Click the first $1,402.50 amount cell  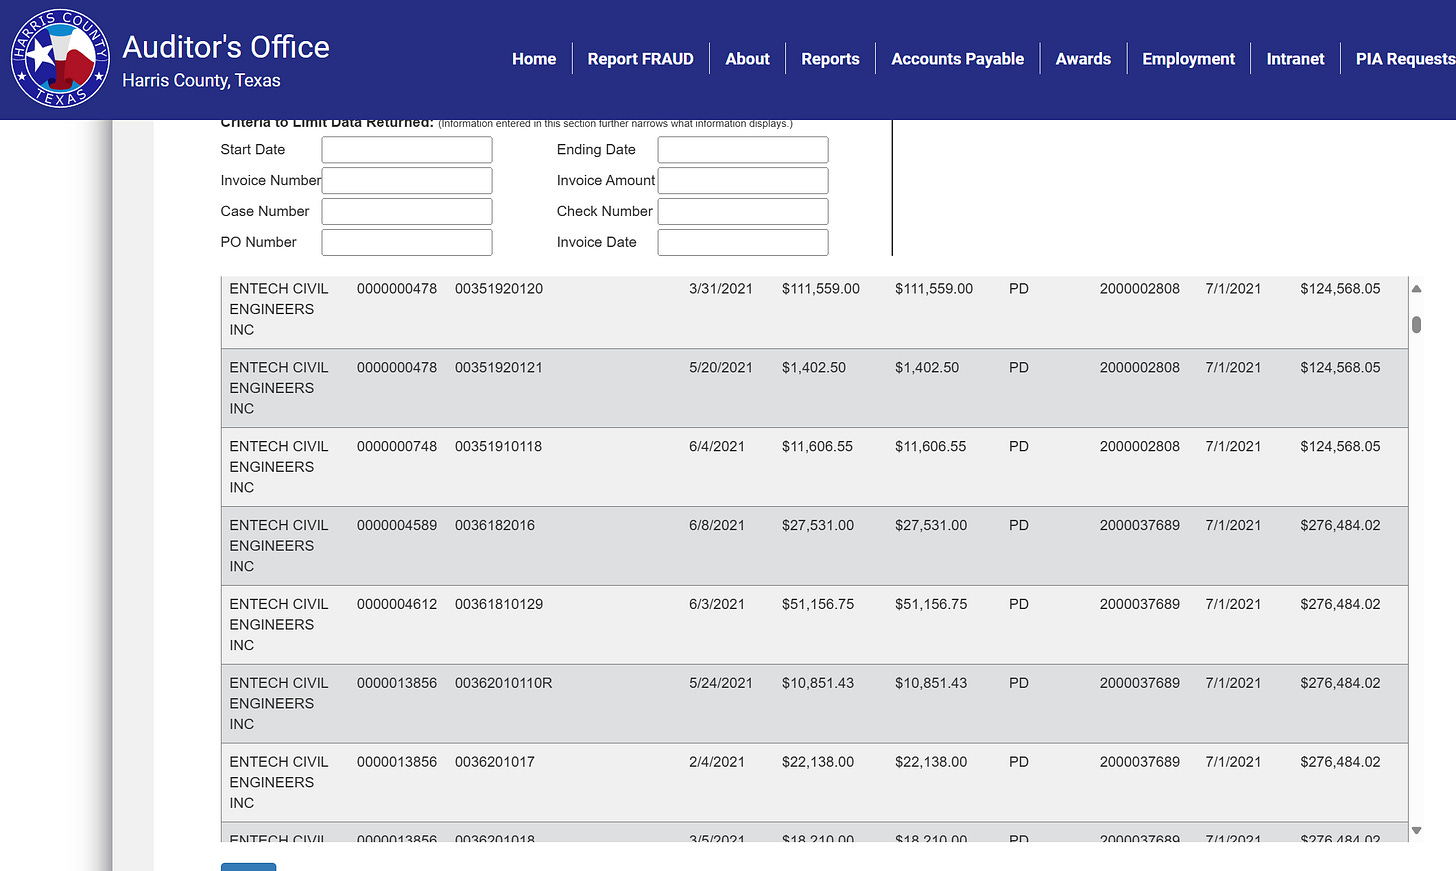tap(814, 368)
